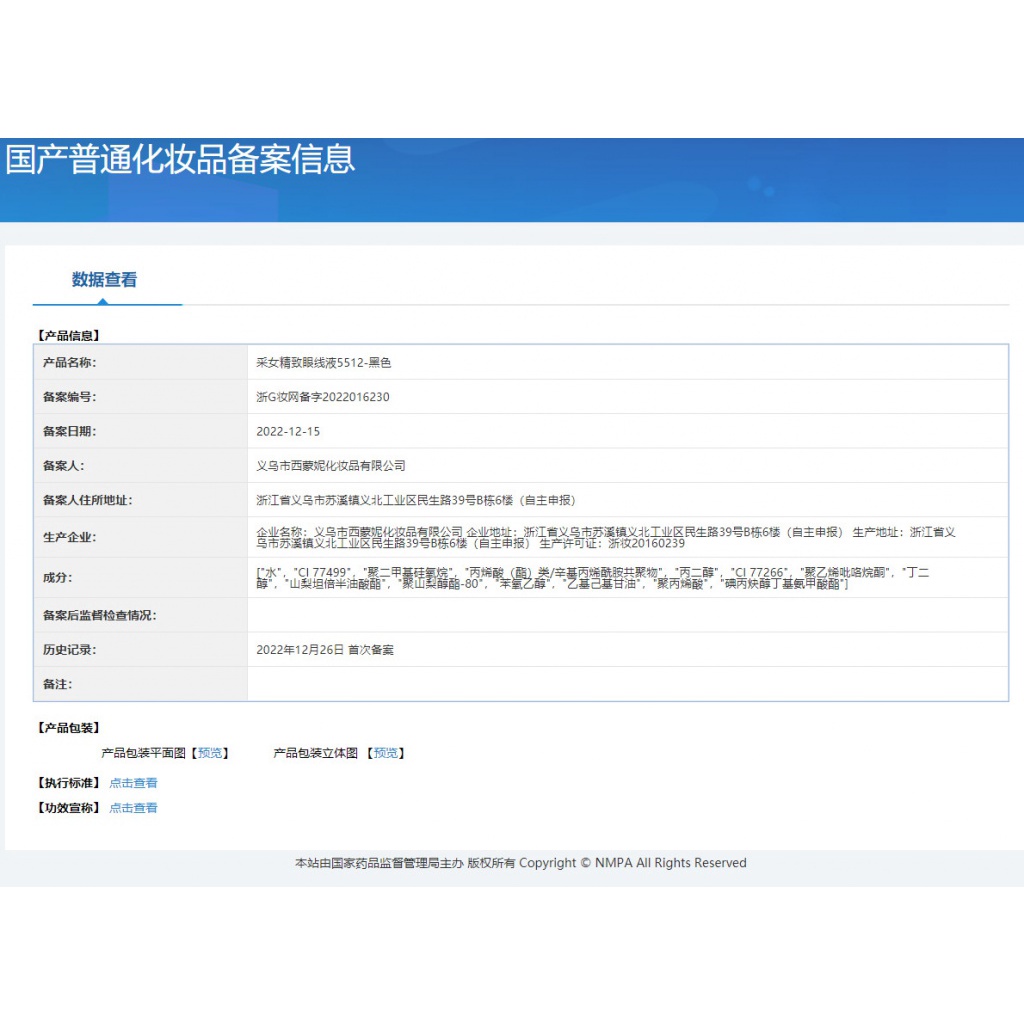Click the 国产普通化妆品备案信息 page title
Viewport: 1024px width, 1024px height.
(x=180, y=160)
